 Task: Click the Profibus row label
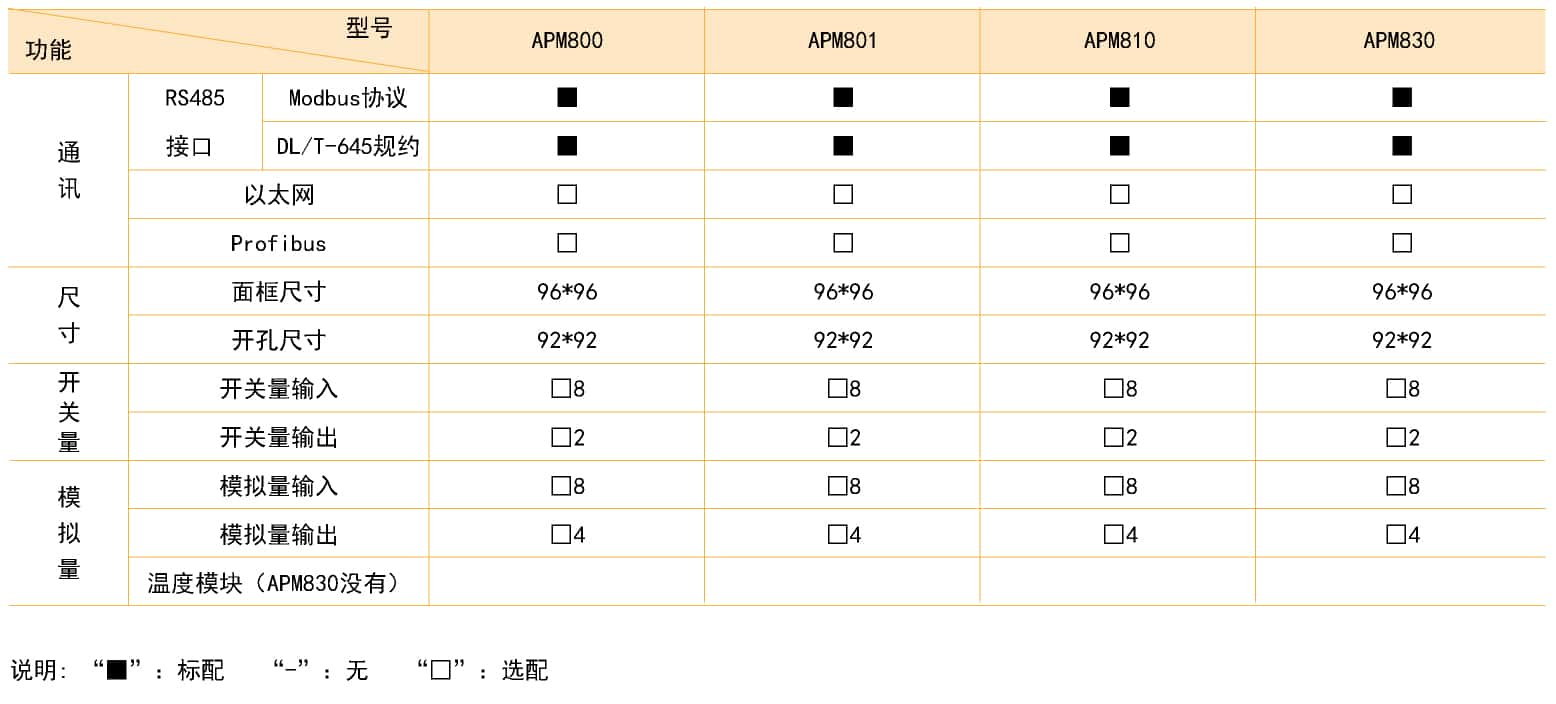[x=279, y=243]
